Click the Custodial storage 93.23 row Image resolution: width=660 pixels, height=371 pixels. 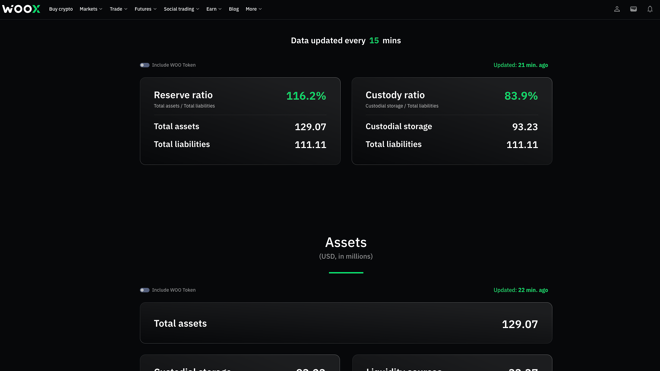[452, 127]
